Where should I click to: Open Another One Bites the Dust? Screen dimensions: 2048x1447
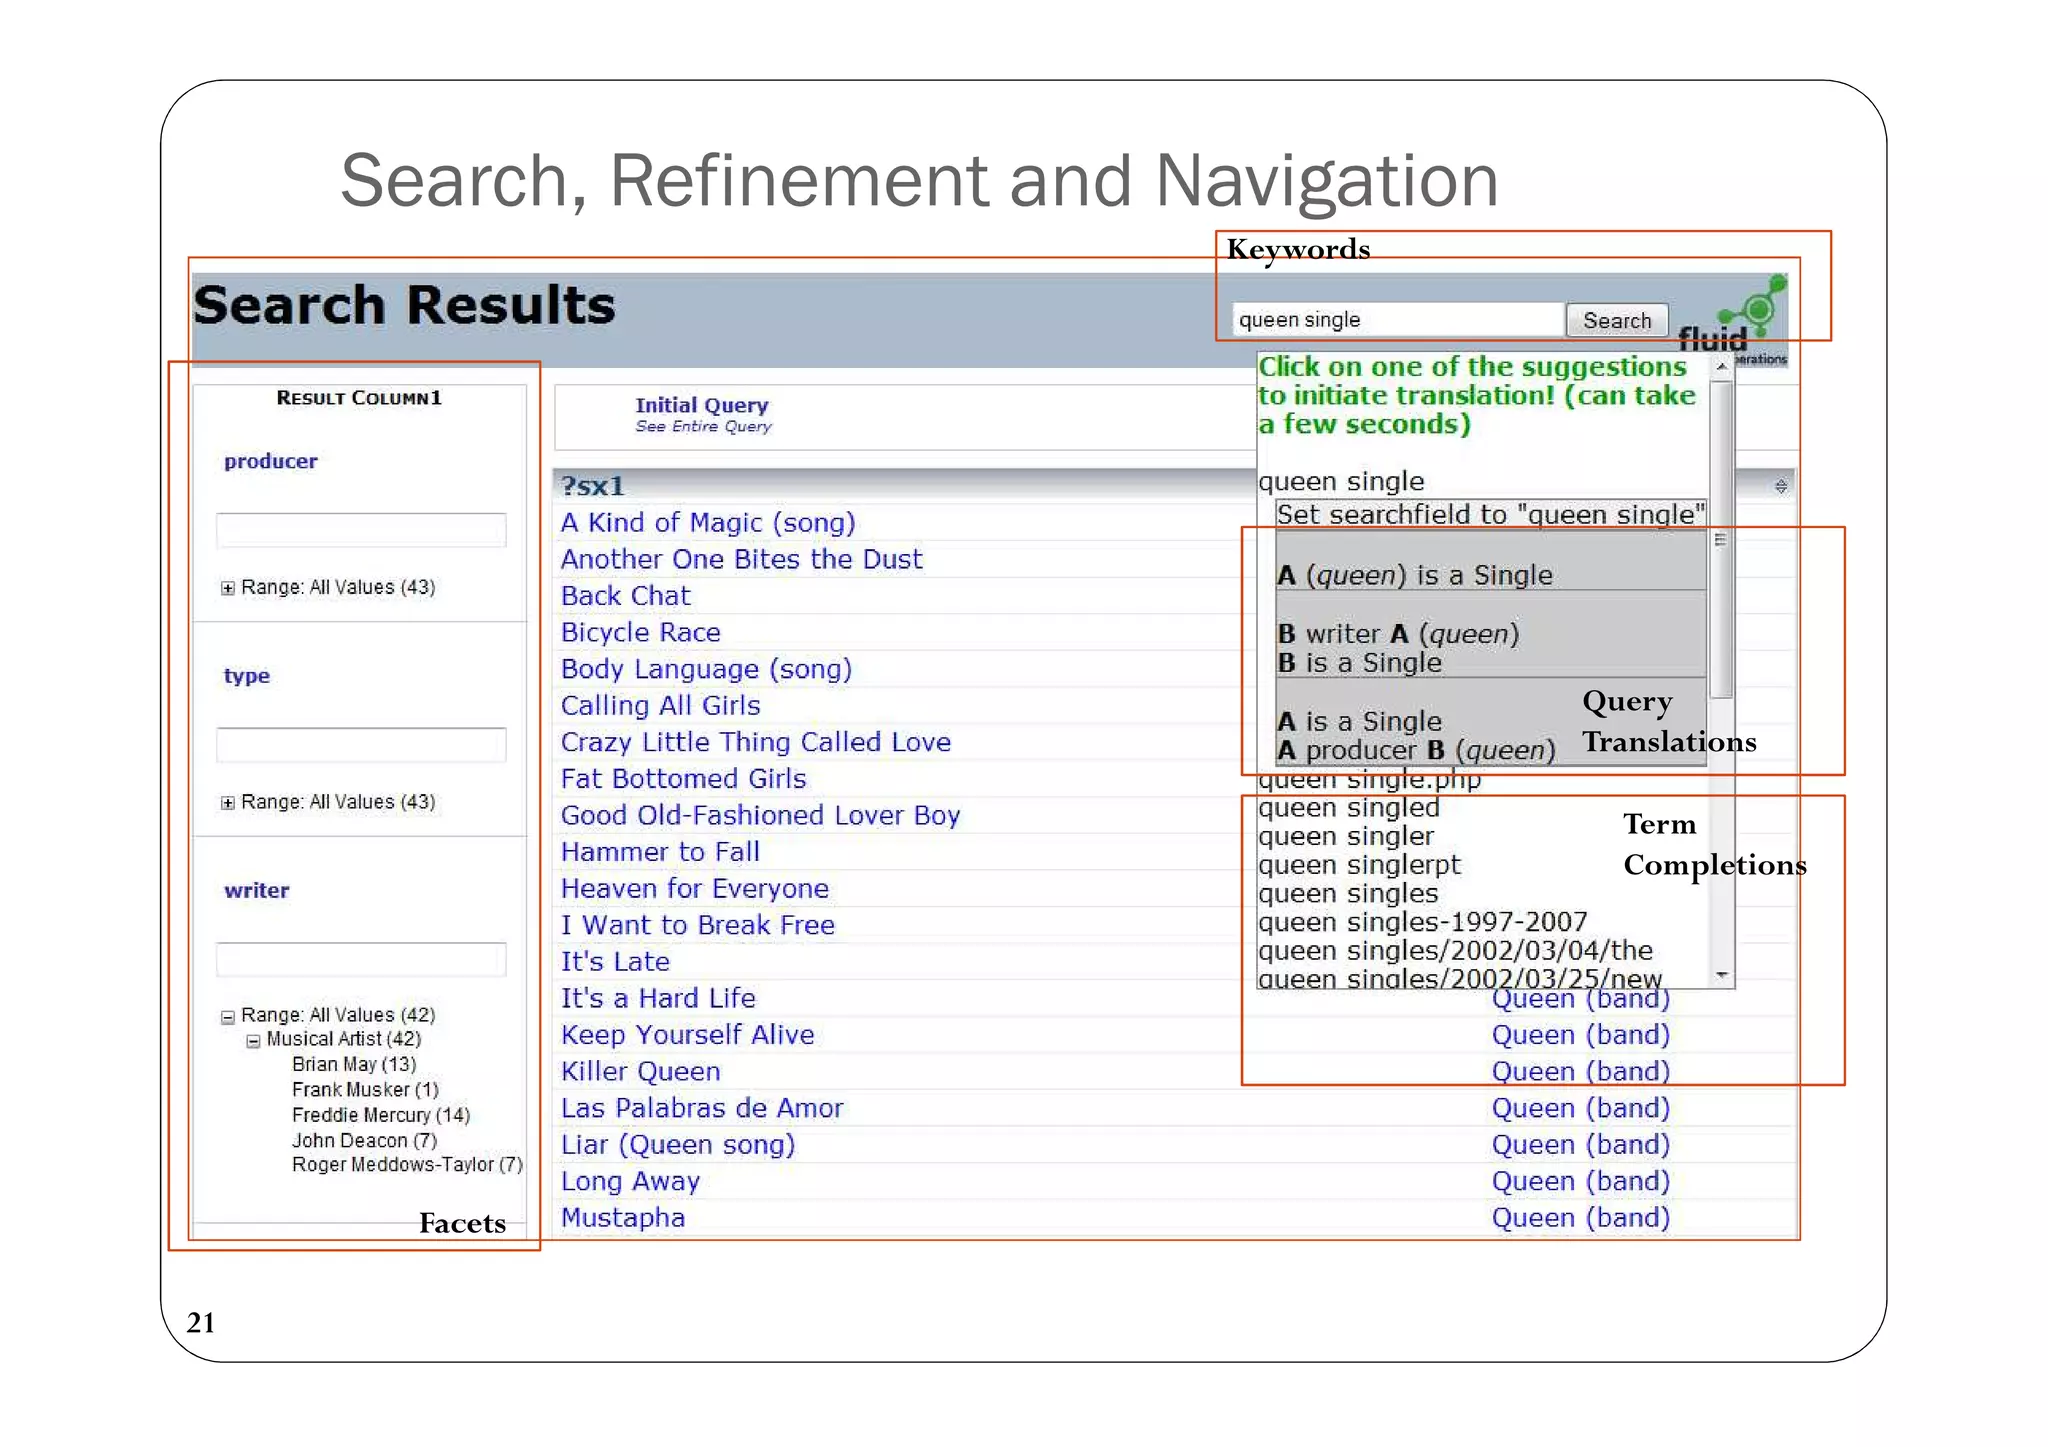tap(741, 559)
